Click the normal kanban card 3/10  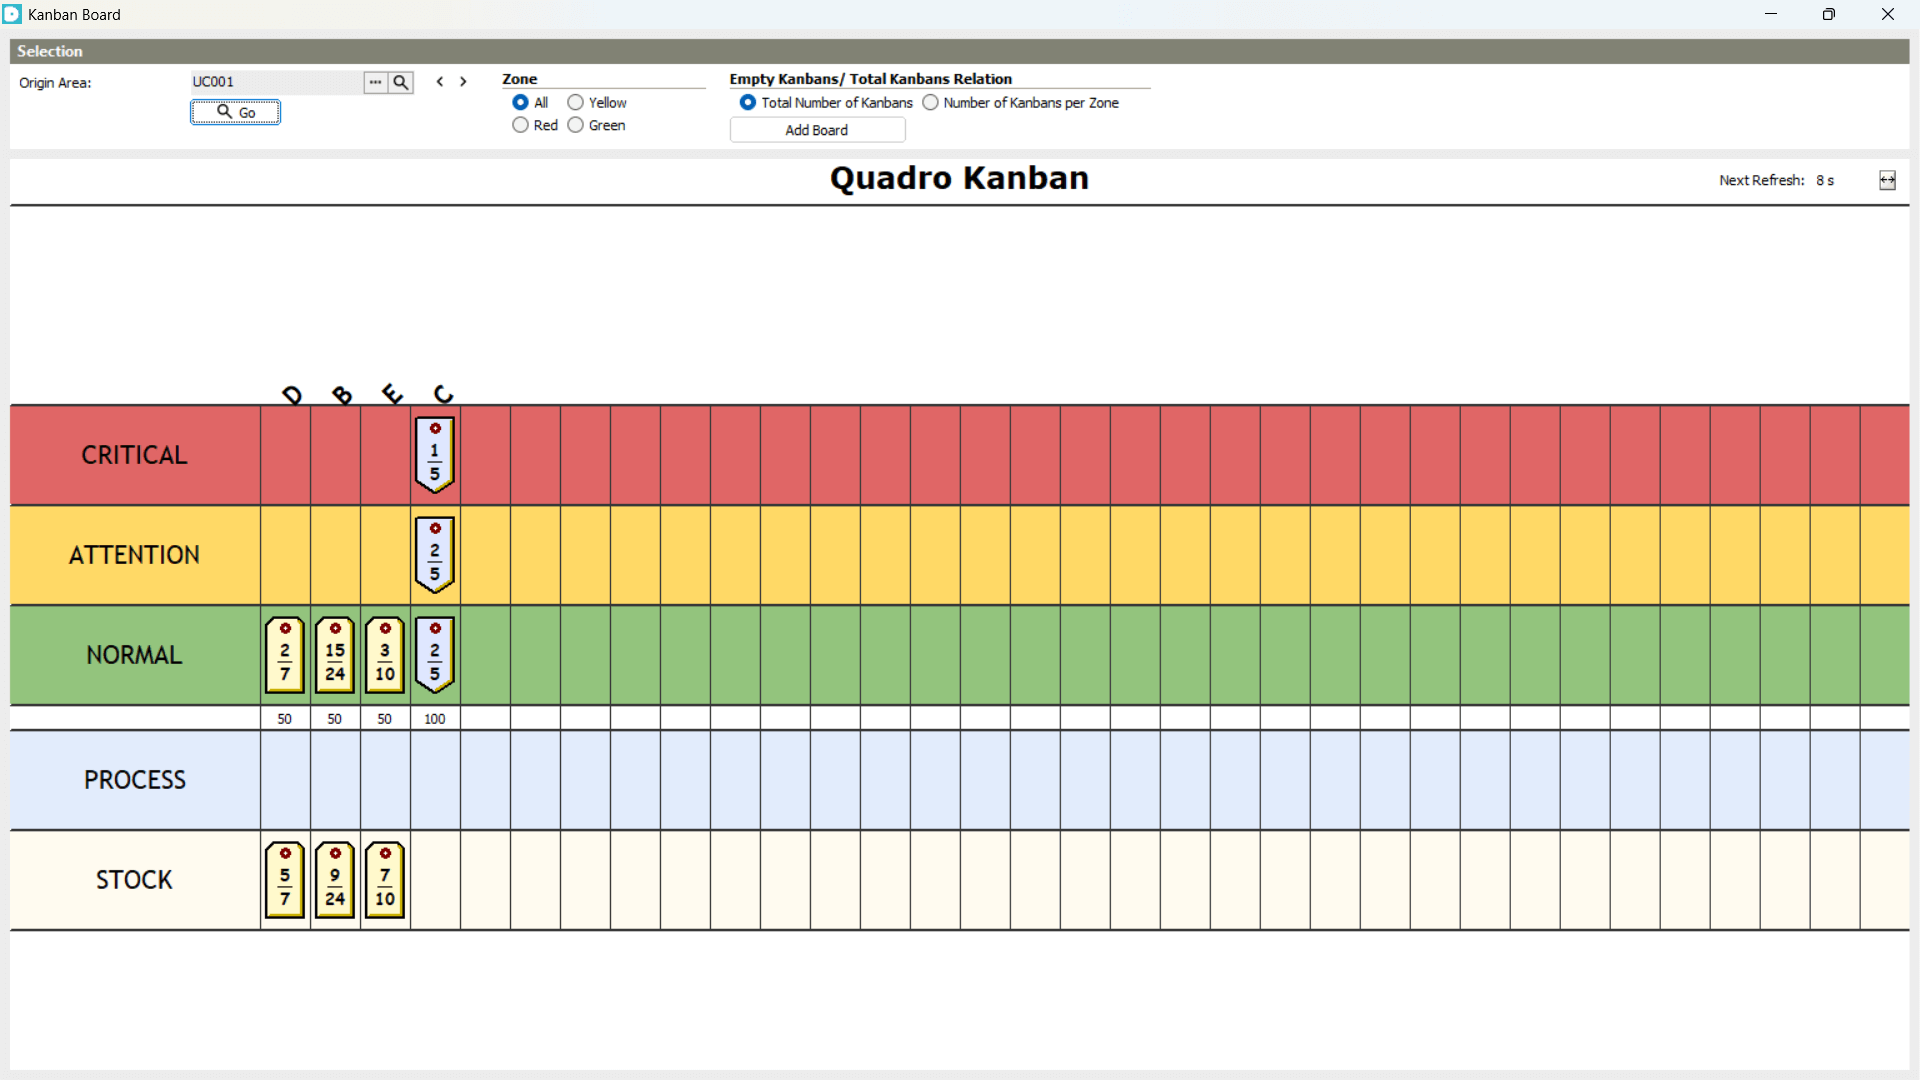point(385,655)
